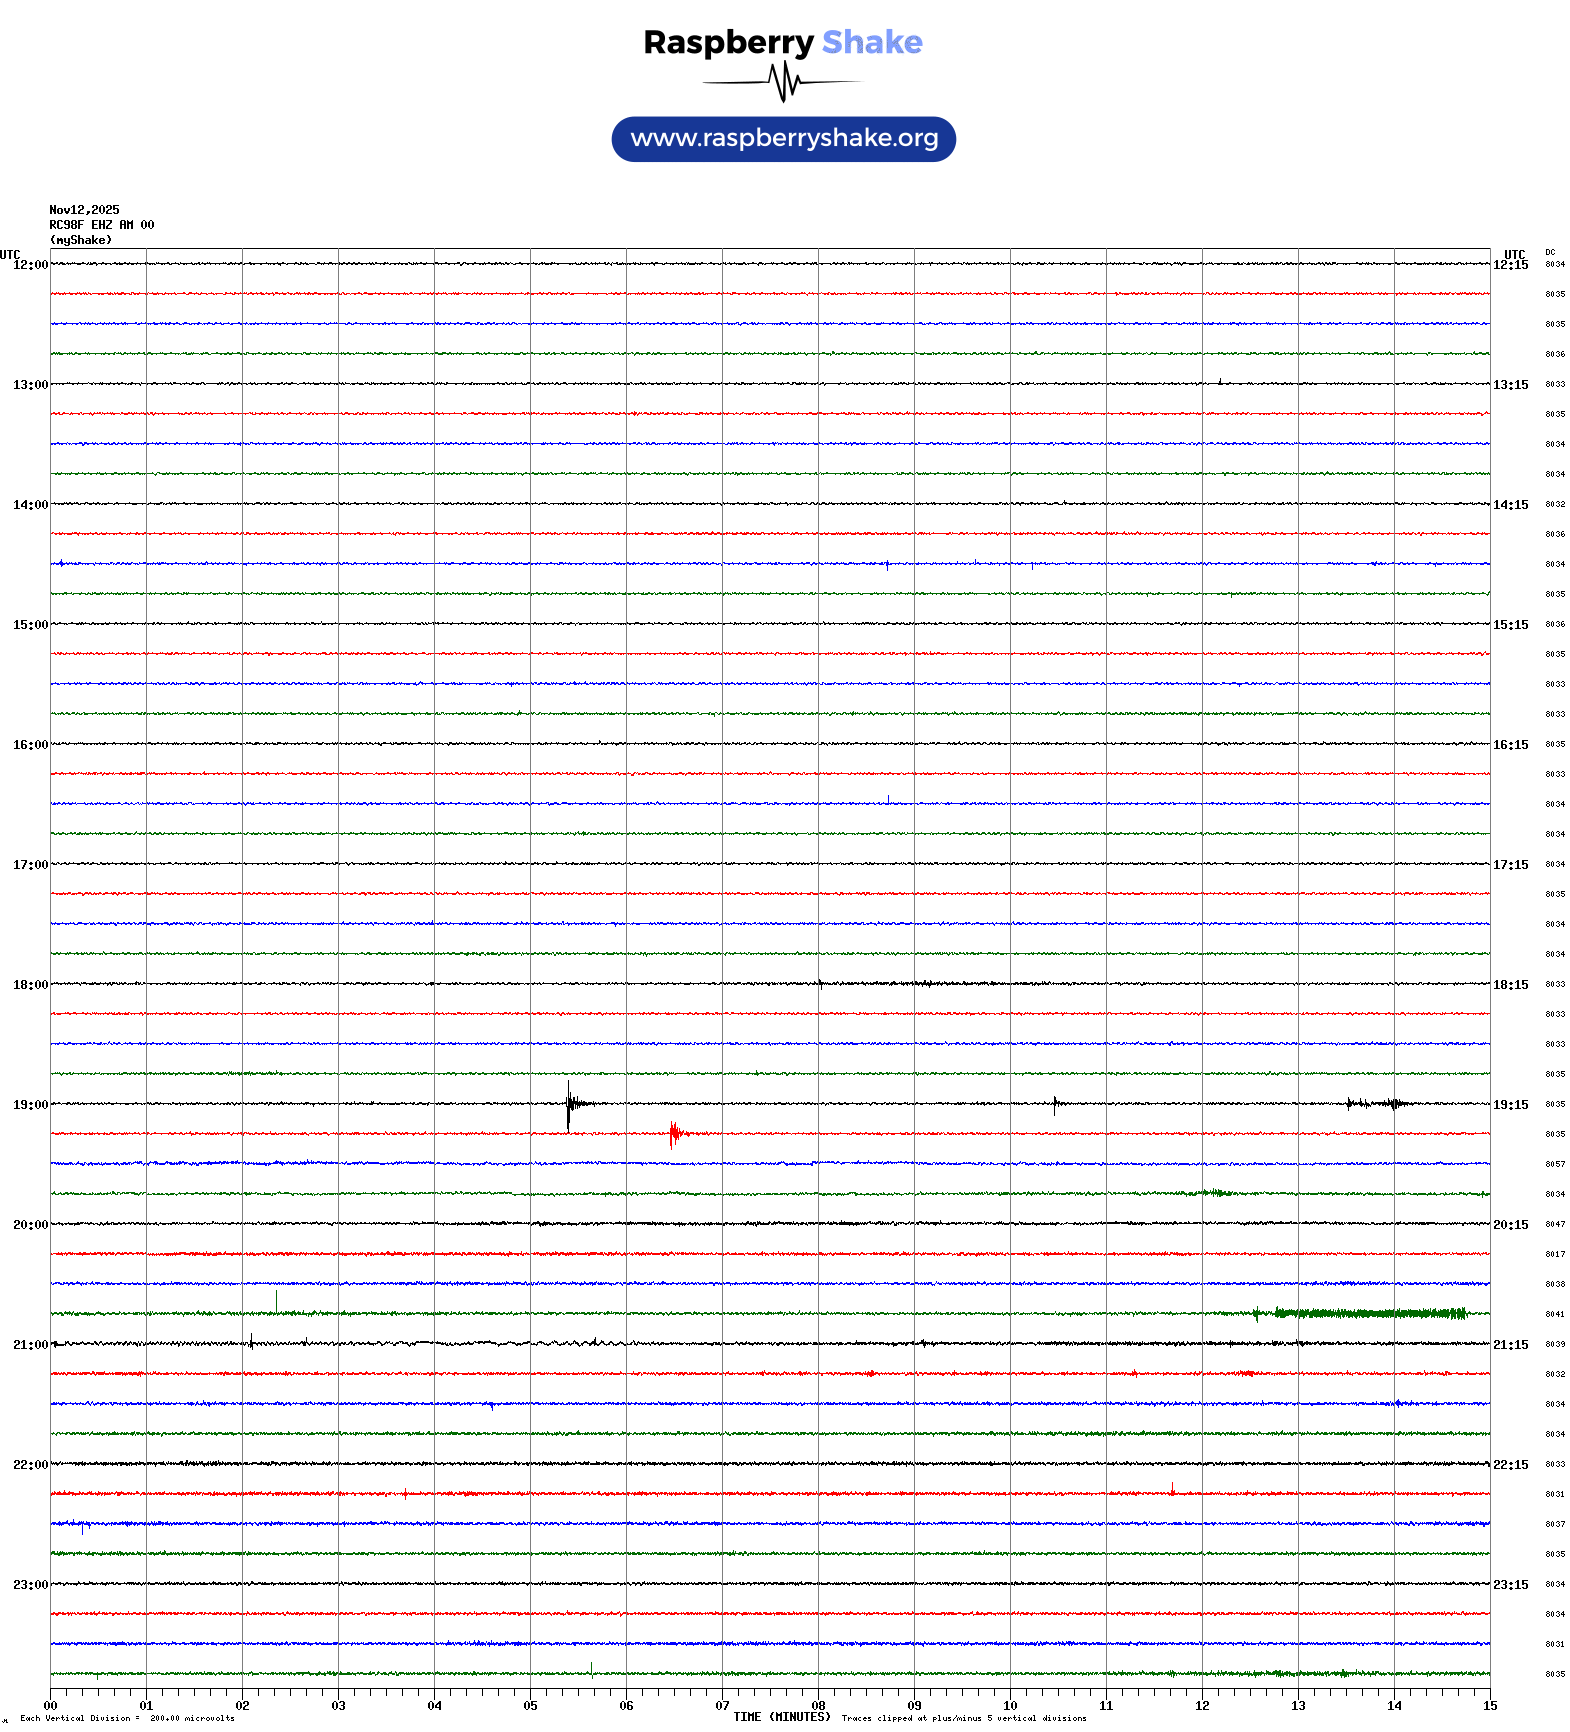Click the 18:00 hour label on the left
Screen dimensions: 1570x1732
point(30,985)
